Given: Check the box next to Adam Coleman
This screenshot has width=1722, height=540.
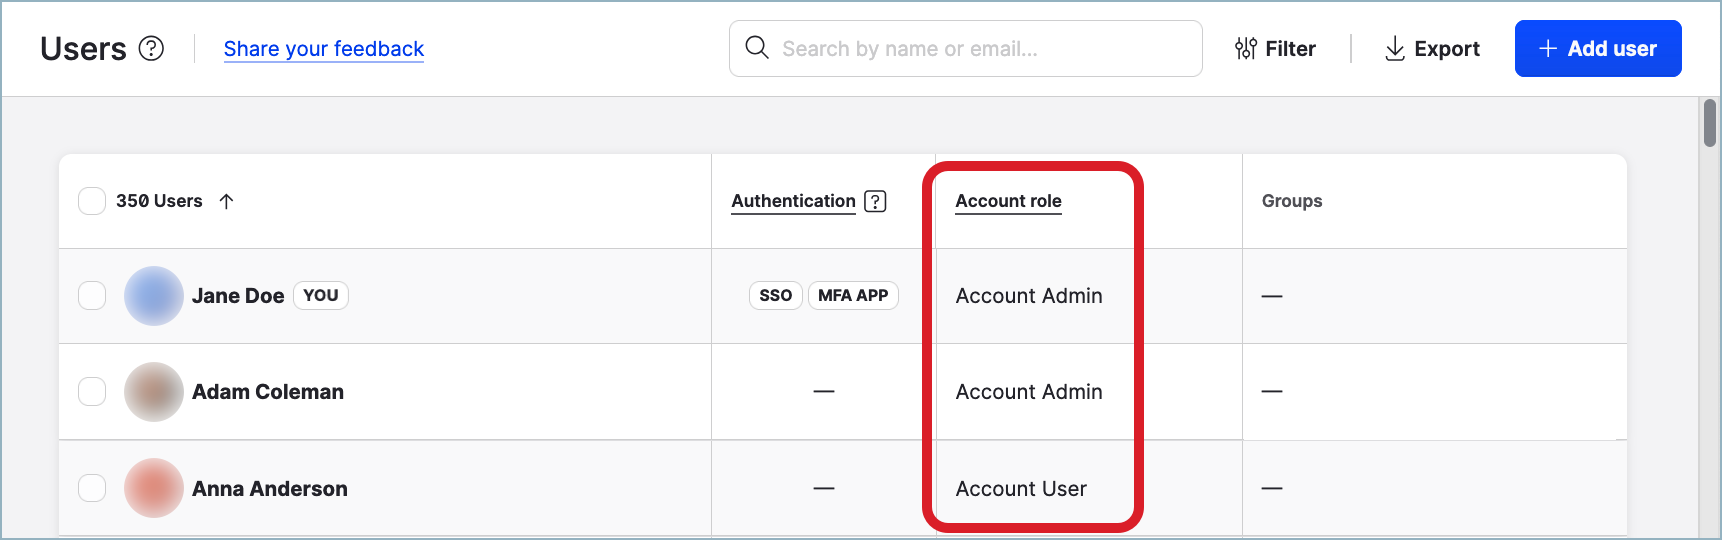Looking at the screenshot, I should click(92, 392).
